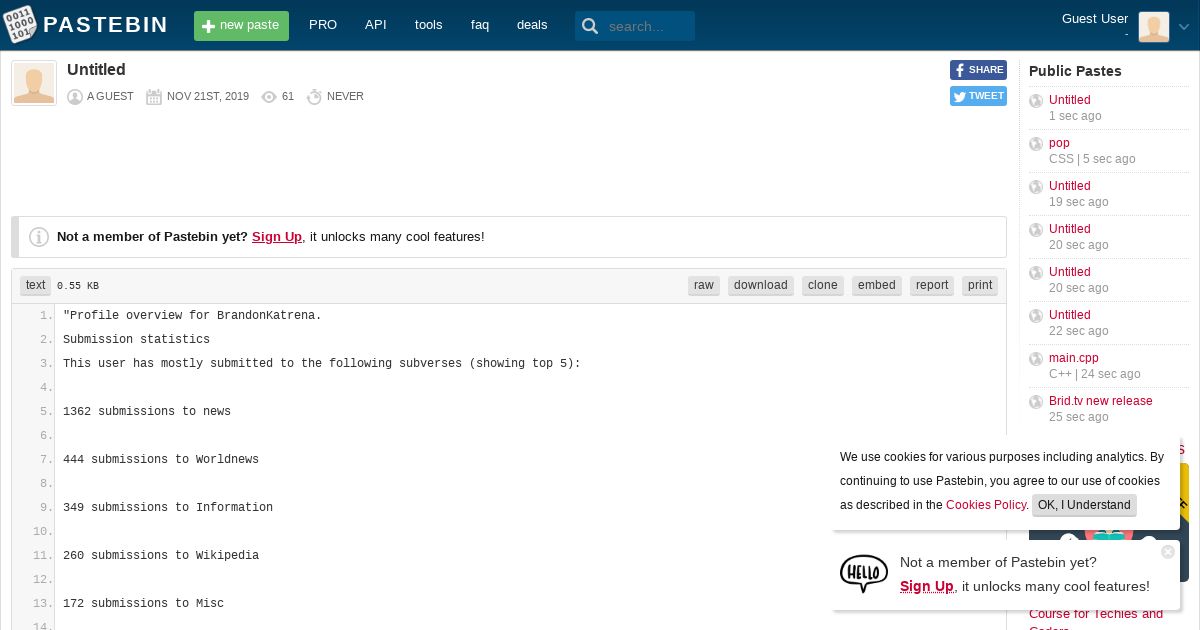Viewport: 1200px width, 630px height.
Task: Click globe icon beside Brid.tv new release
Action: (x=1036, y=402)
